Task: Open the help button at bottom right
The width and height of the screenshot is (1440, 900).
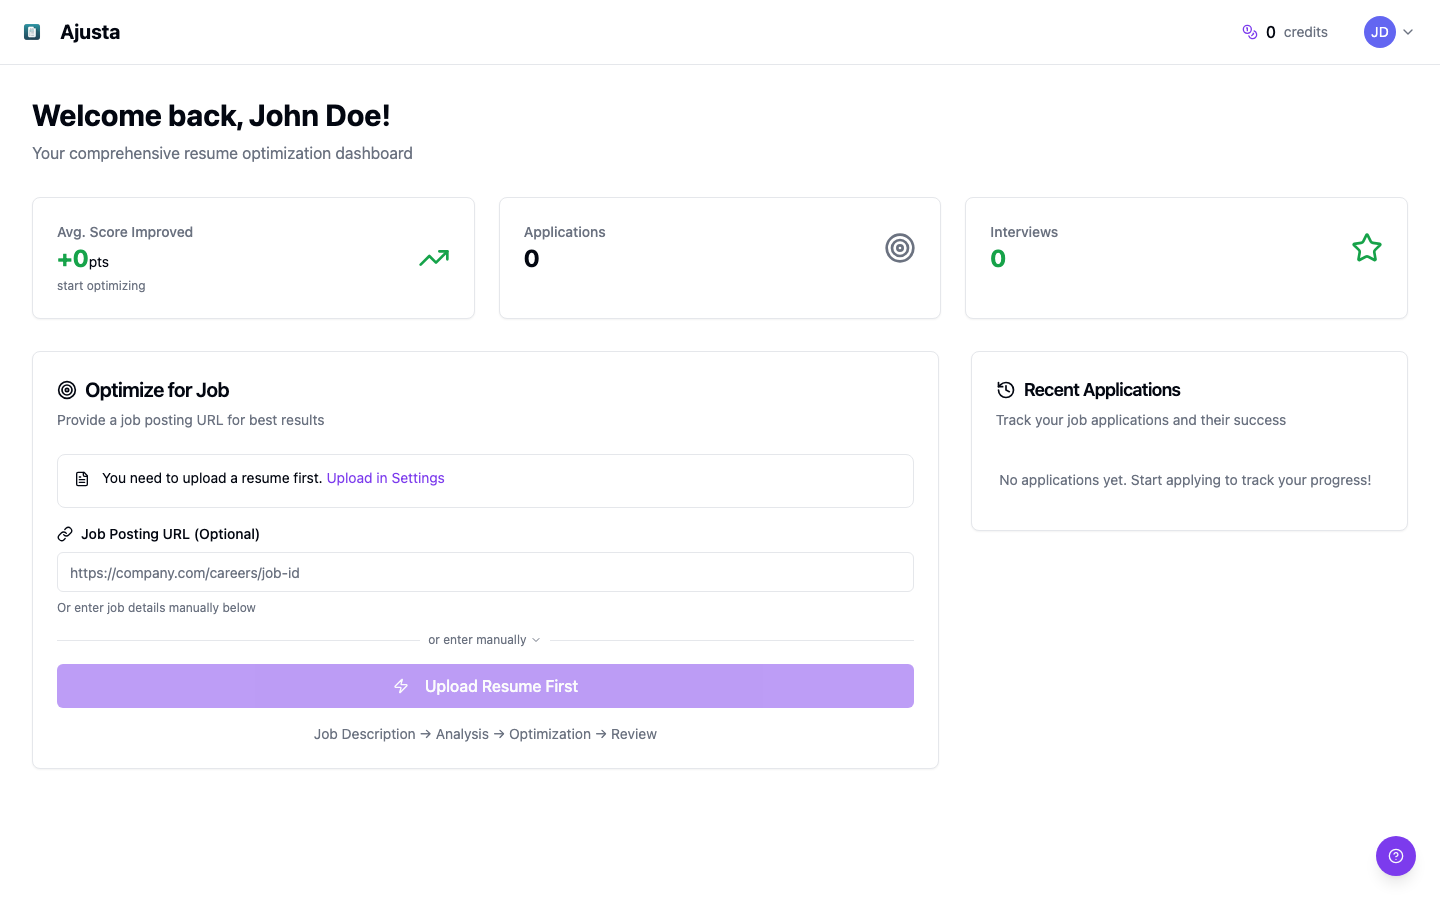Action: pyautogui.click(x=1396, y=856)
